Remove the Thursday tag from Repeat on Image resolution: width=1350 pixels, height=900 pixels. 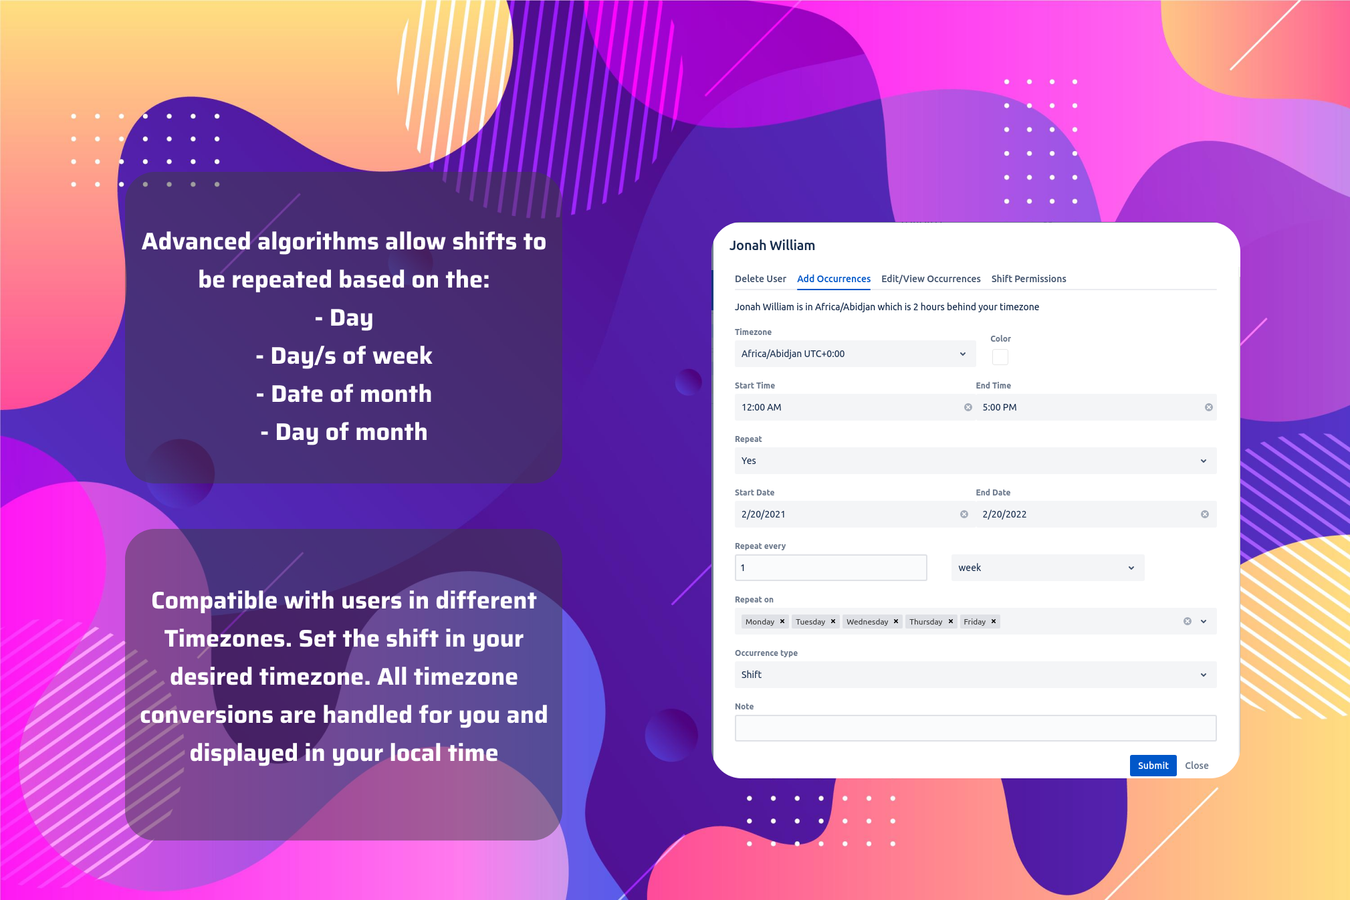(x=950, y=621)
